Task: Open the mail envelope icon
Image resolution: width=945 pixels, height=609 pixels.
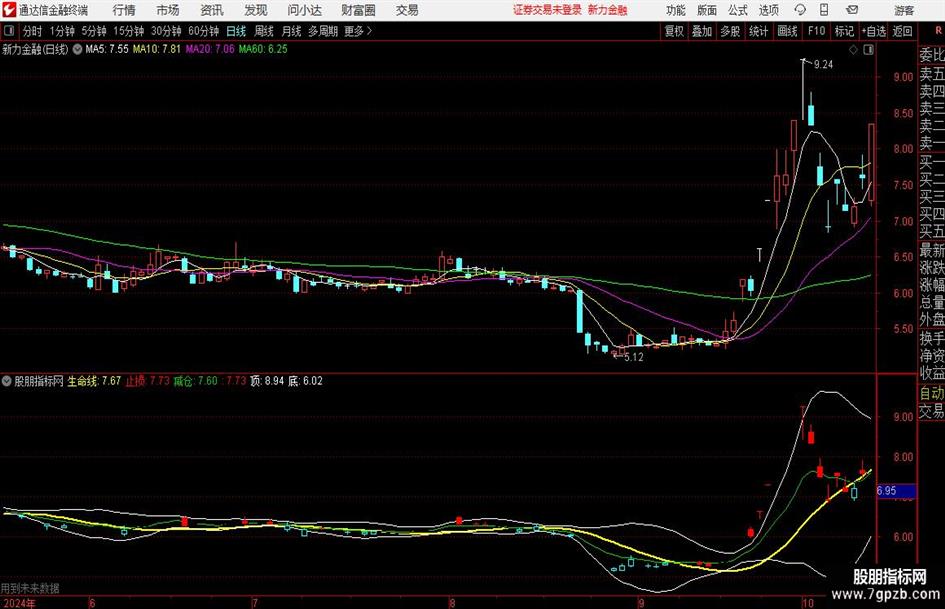Action: 852,10
